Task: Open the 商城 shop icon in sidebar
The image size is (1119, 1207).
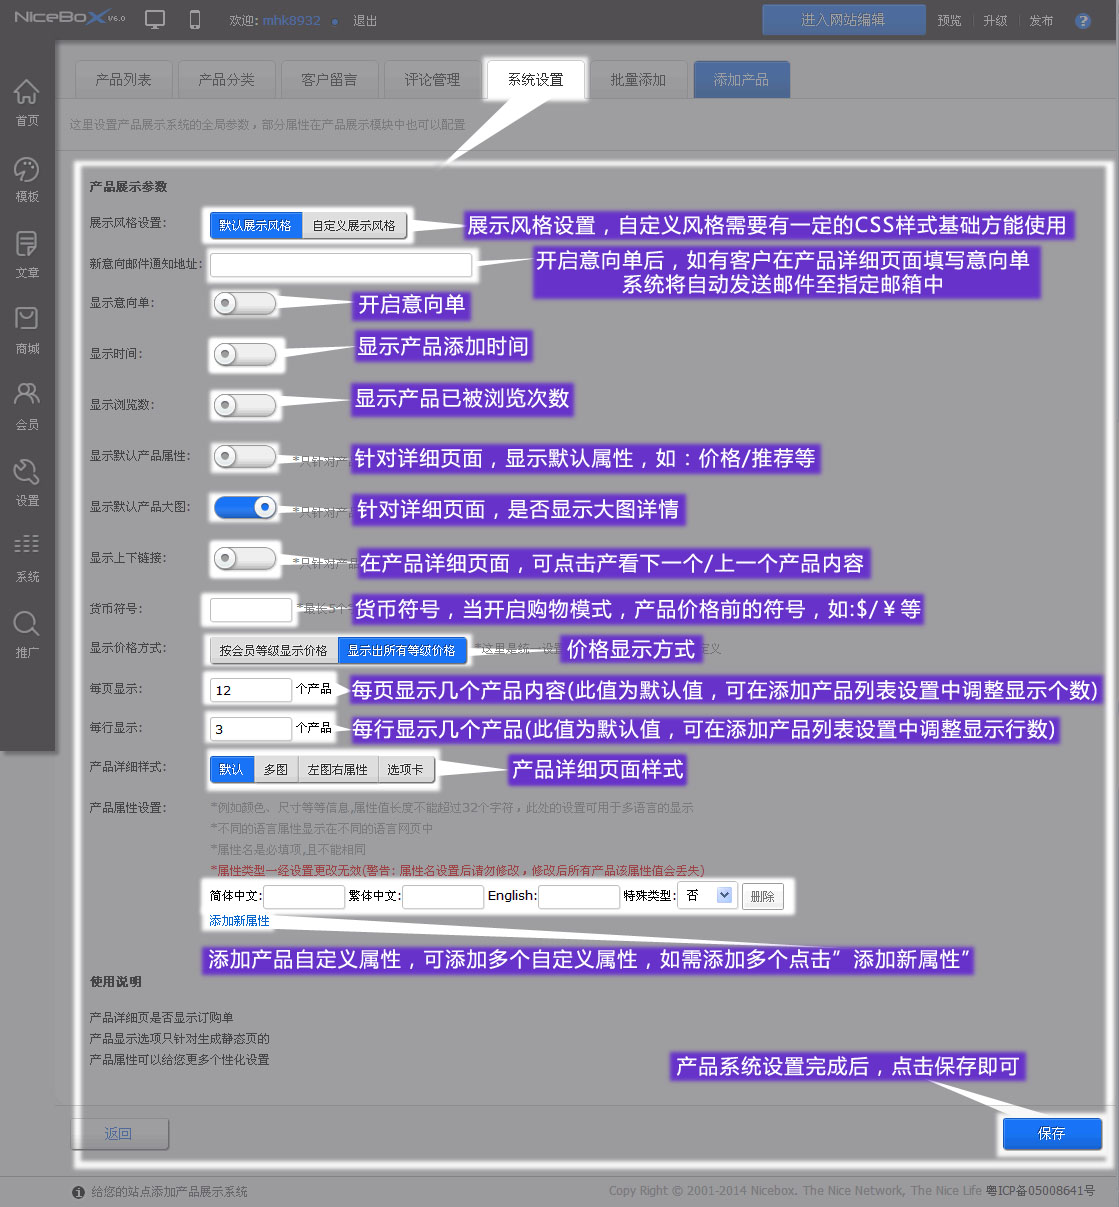Action: (x=27, y=320)
